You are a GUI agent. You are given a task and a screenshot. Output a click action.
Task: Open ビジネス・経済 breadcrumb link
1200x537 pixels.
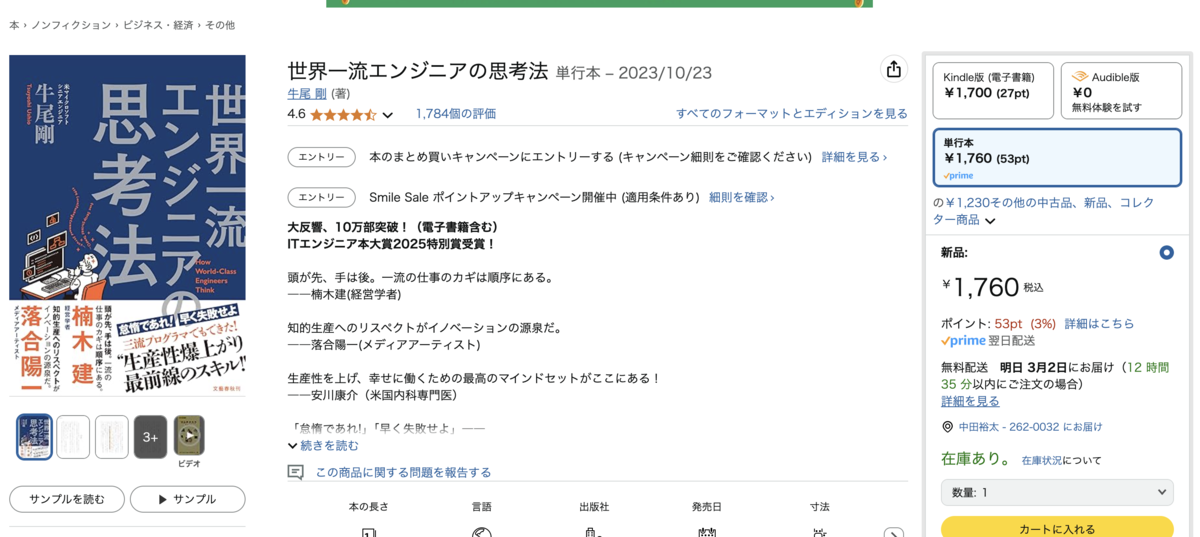tap(158, 25)
